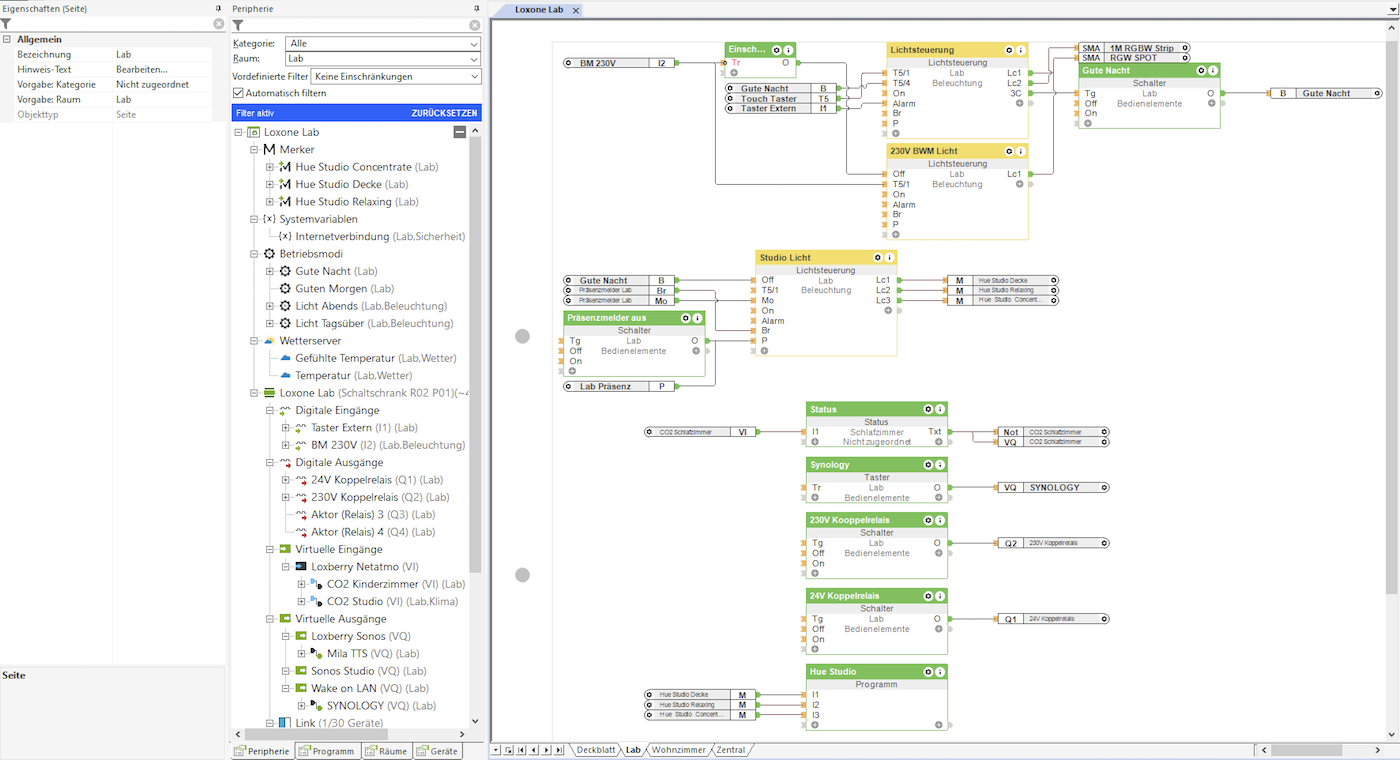Clear the Peripherie search filter
Screen dimensions: 1400x760
click(474, 25)
